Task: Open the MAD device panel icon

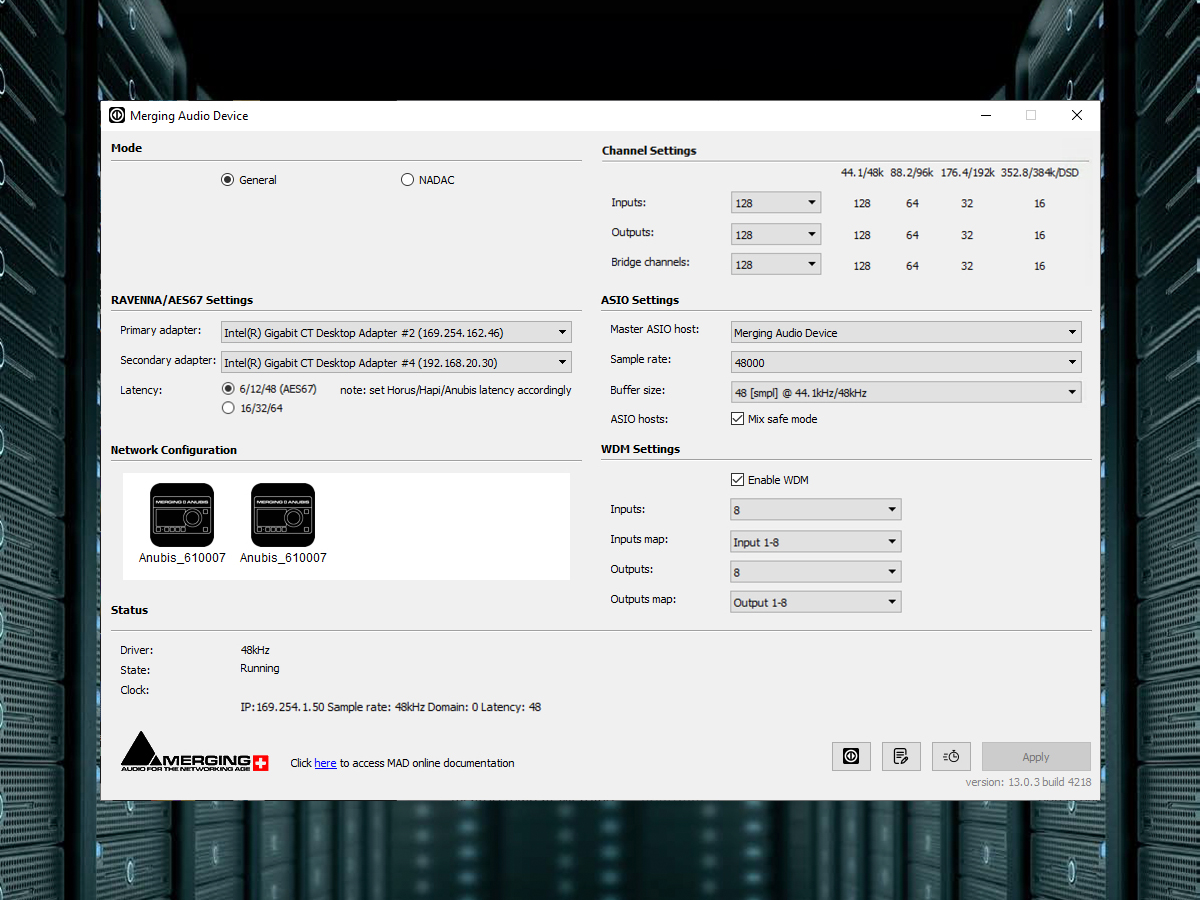Action: [x=851, y=756]
